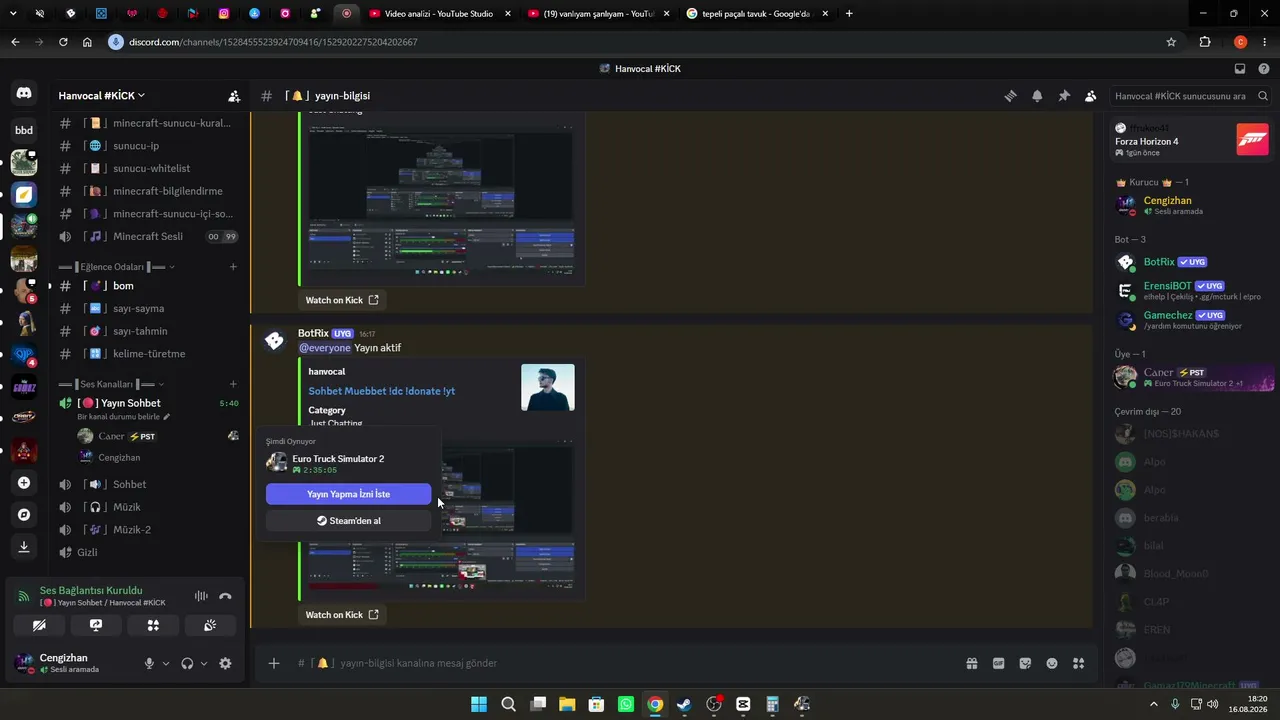
Task: Open user settings gear
Action: 225,663
